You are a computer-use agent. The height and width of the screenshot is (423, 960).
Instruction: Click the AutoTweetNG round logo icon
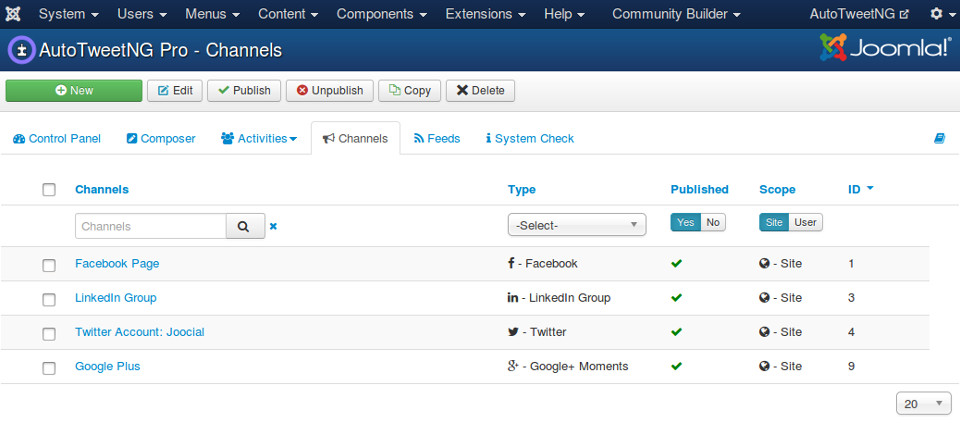pyautogui.click(x=21, y=50)
